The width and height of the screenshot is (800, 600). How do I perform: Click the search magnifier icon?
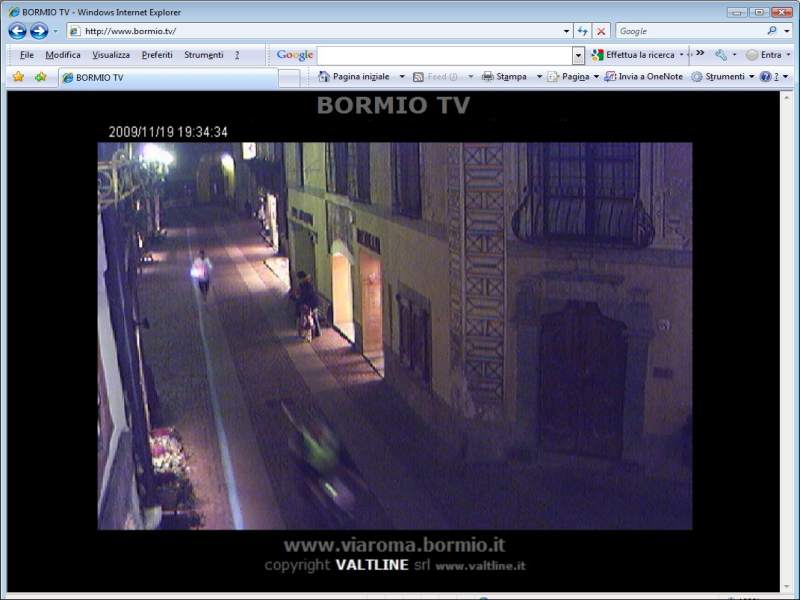772,31
